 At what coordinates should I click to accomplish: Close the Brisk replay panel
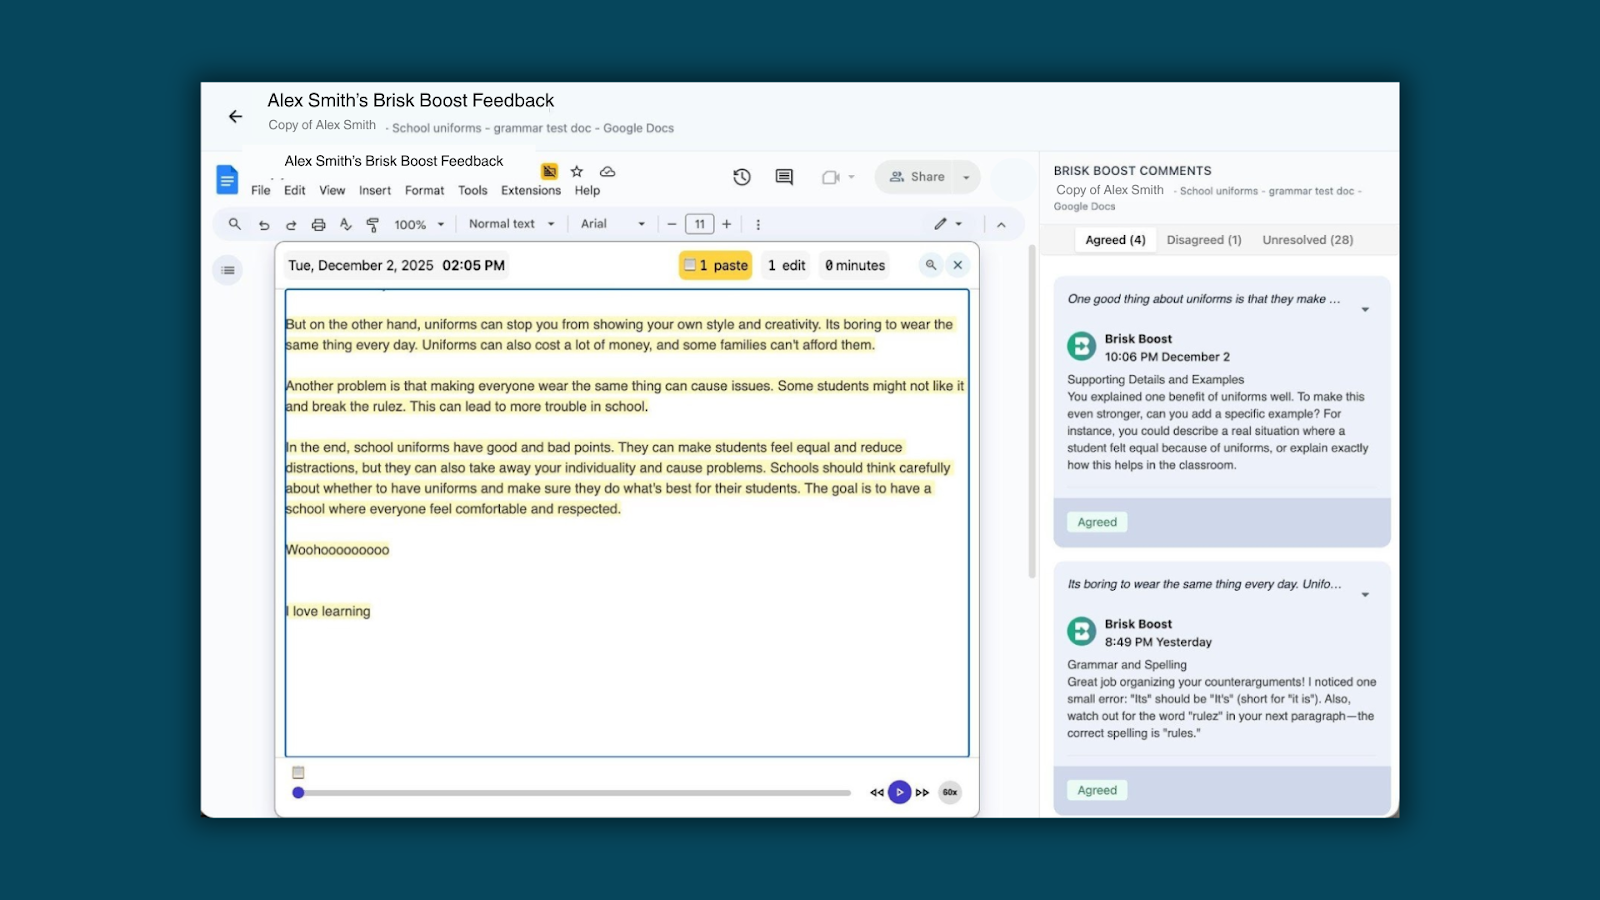[958, 265]
